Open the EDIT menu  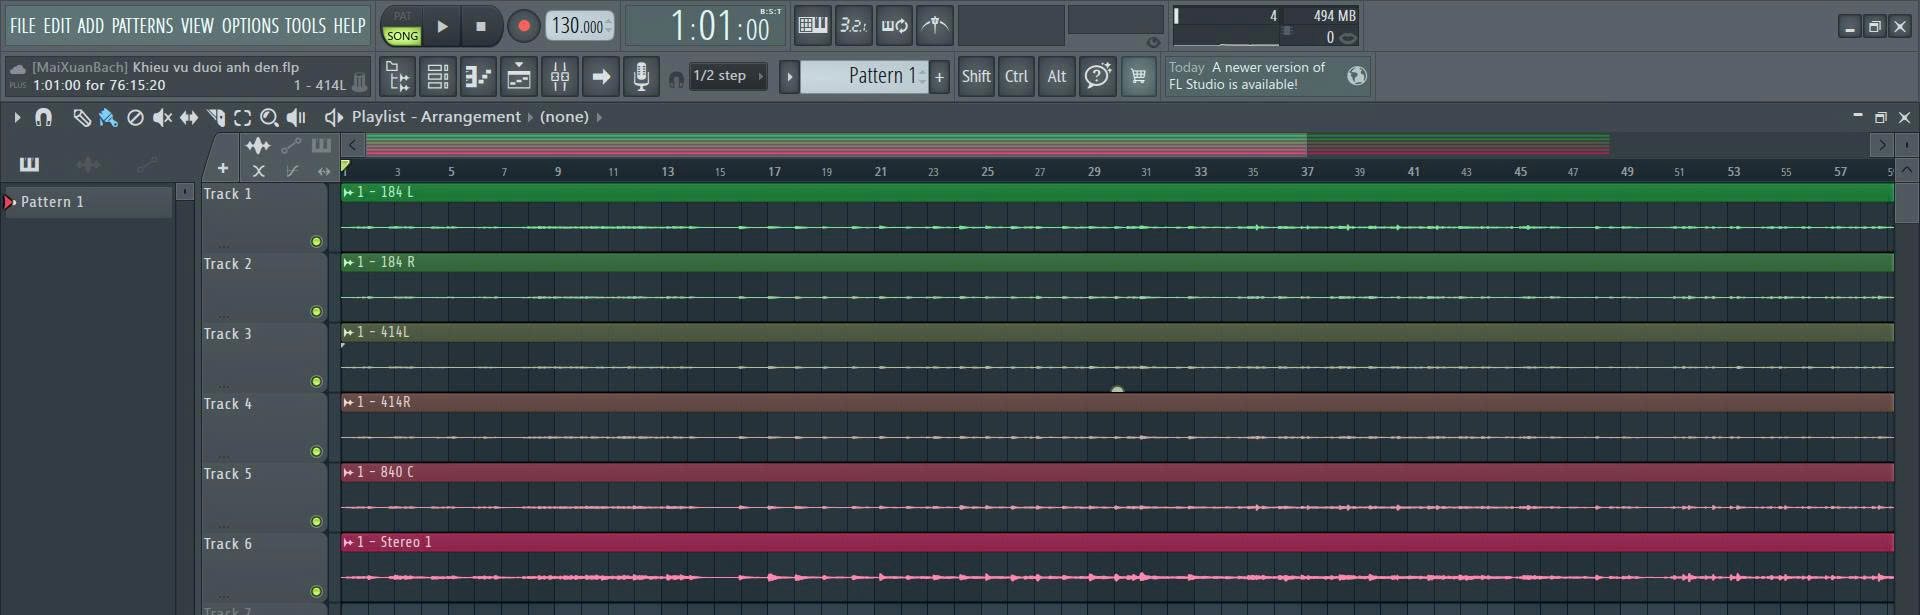(56, 26)
